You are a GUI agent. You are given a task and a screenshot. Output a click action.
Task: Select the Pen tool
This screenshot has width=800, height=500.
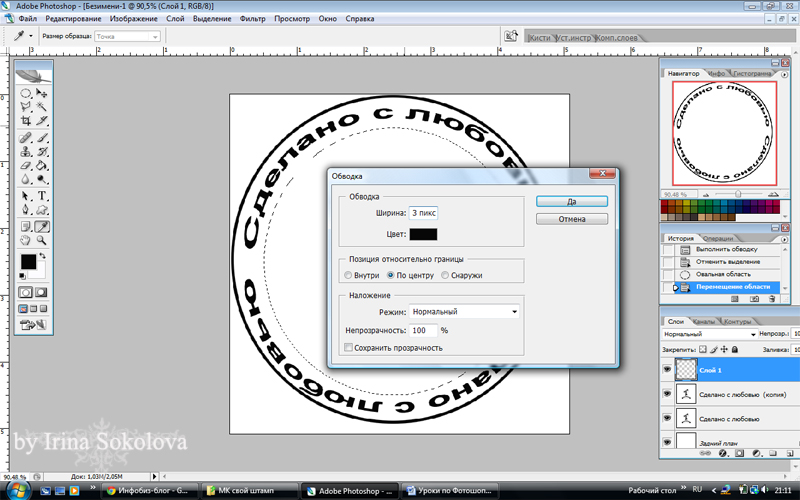[26, 210]
